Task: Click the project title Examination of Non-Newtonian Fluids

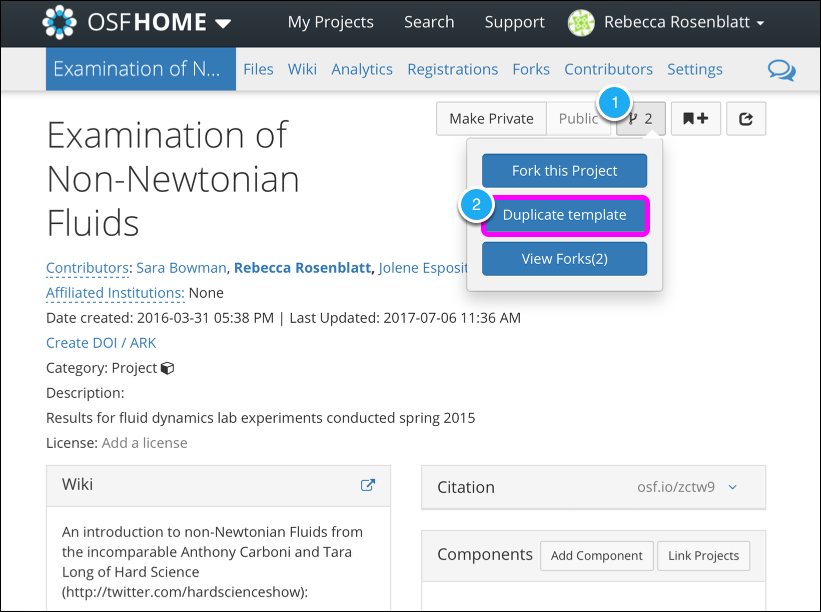Action: (173, 179)
